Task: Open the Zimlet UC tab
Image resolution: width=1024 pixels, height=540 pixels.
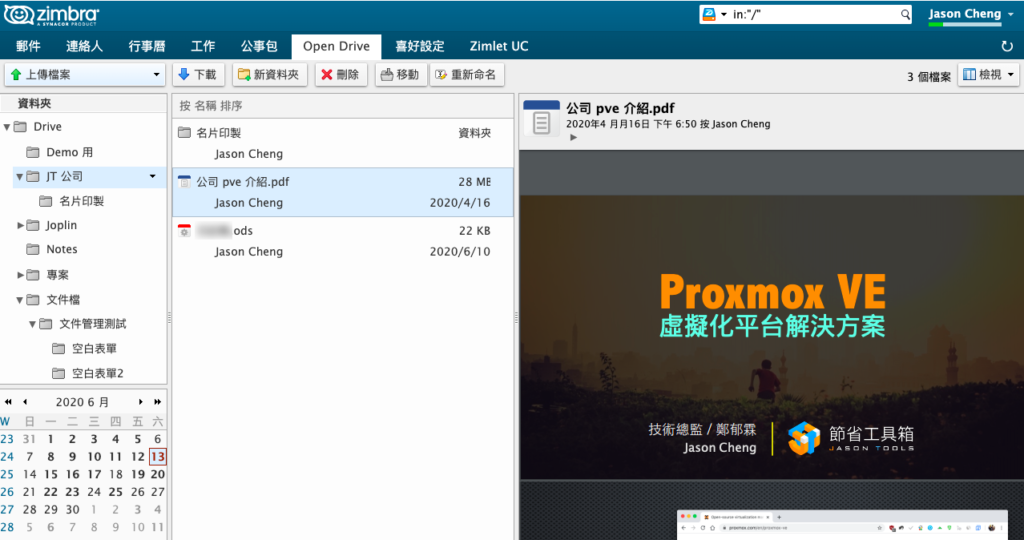Action: pyautogui.click(x=499, y=46)
